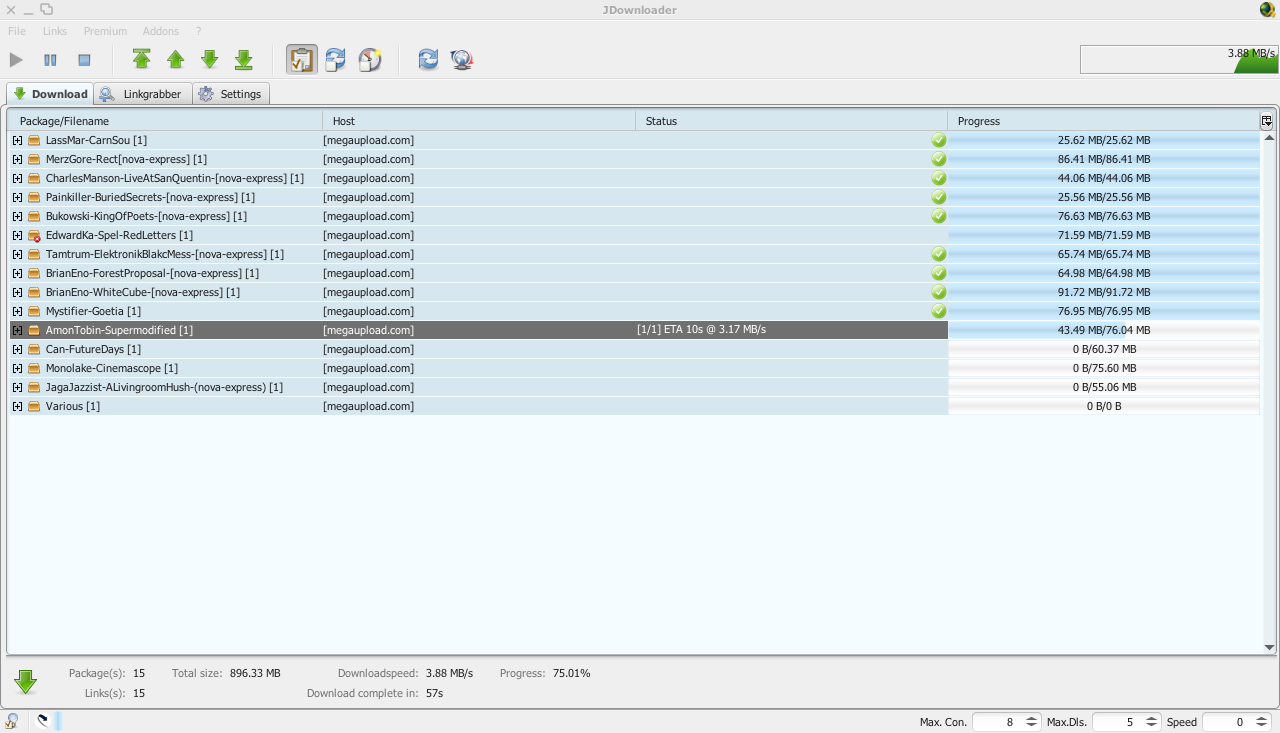
Task: Toggle the automatic reconnect icon
Action: (x=336, y=60)
